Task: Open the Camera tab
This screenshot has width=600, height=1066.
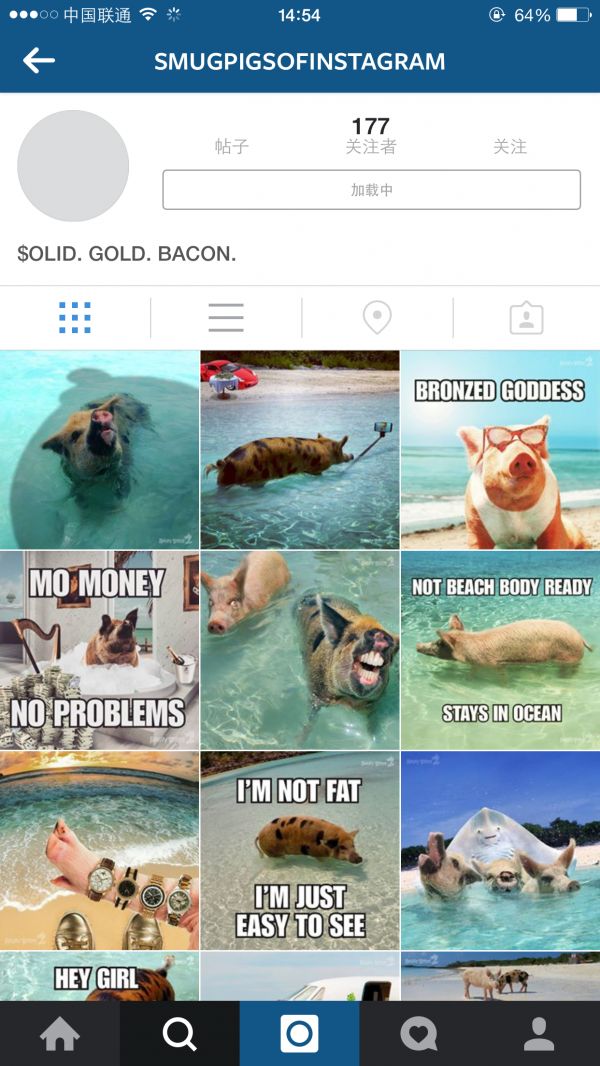Action: coord(300,1033)
